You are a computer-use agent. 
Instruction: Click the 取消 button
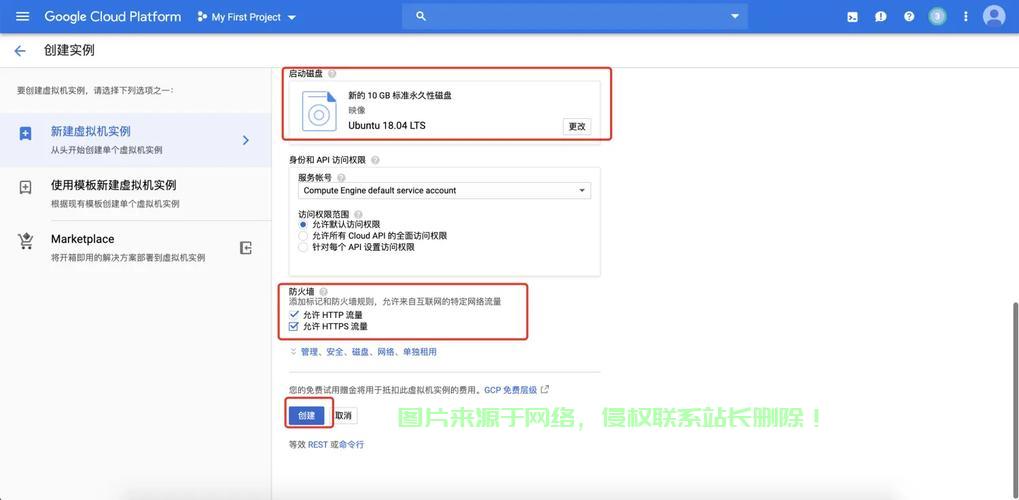tap(343, 415)
